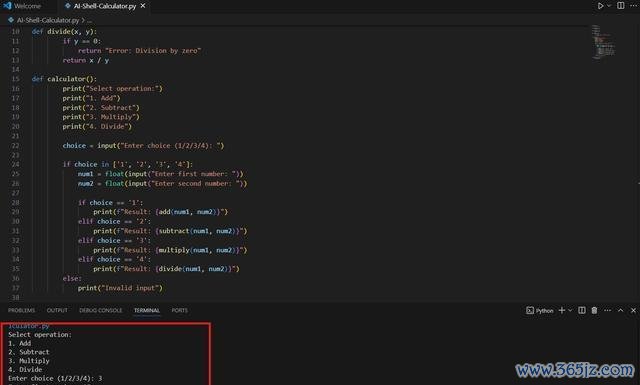This screenshot has width=640, height=385.
Task: Click the VS Code logo icon
Action: [7, 6]
